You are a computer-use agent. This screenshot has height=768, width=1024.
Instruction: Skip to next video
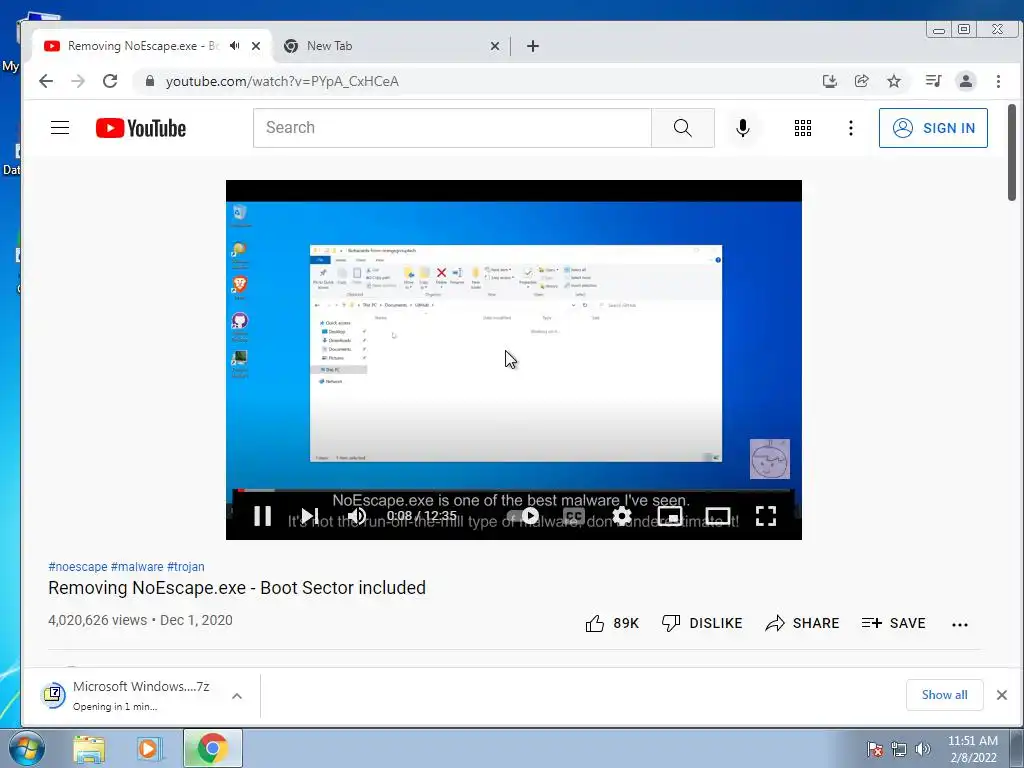[310, 516]
